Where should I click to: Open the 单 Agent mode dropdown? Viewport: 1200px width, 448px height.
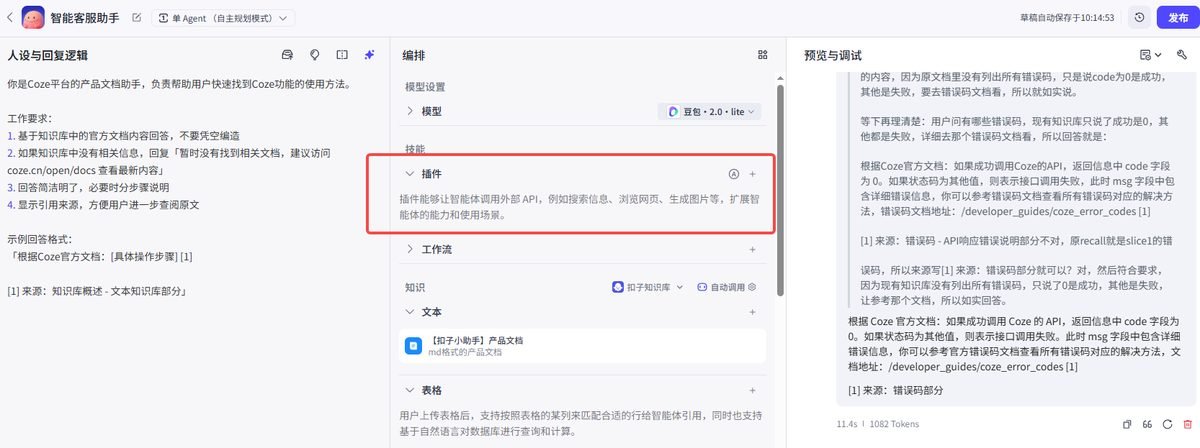point(223,18)
